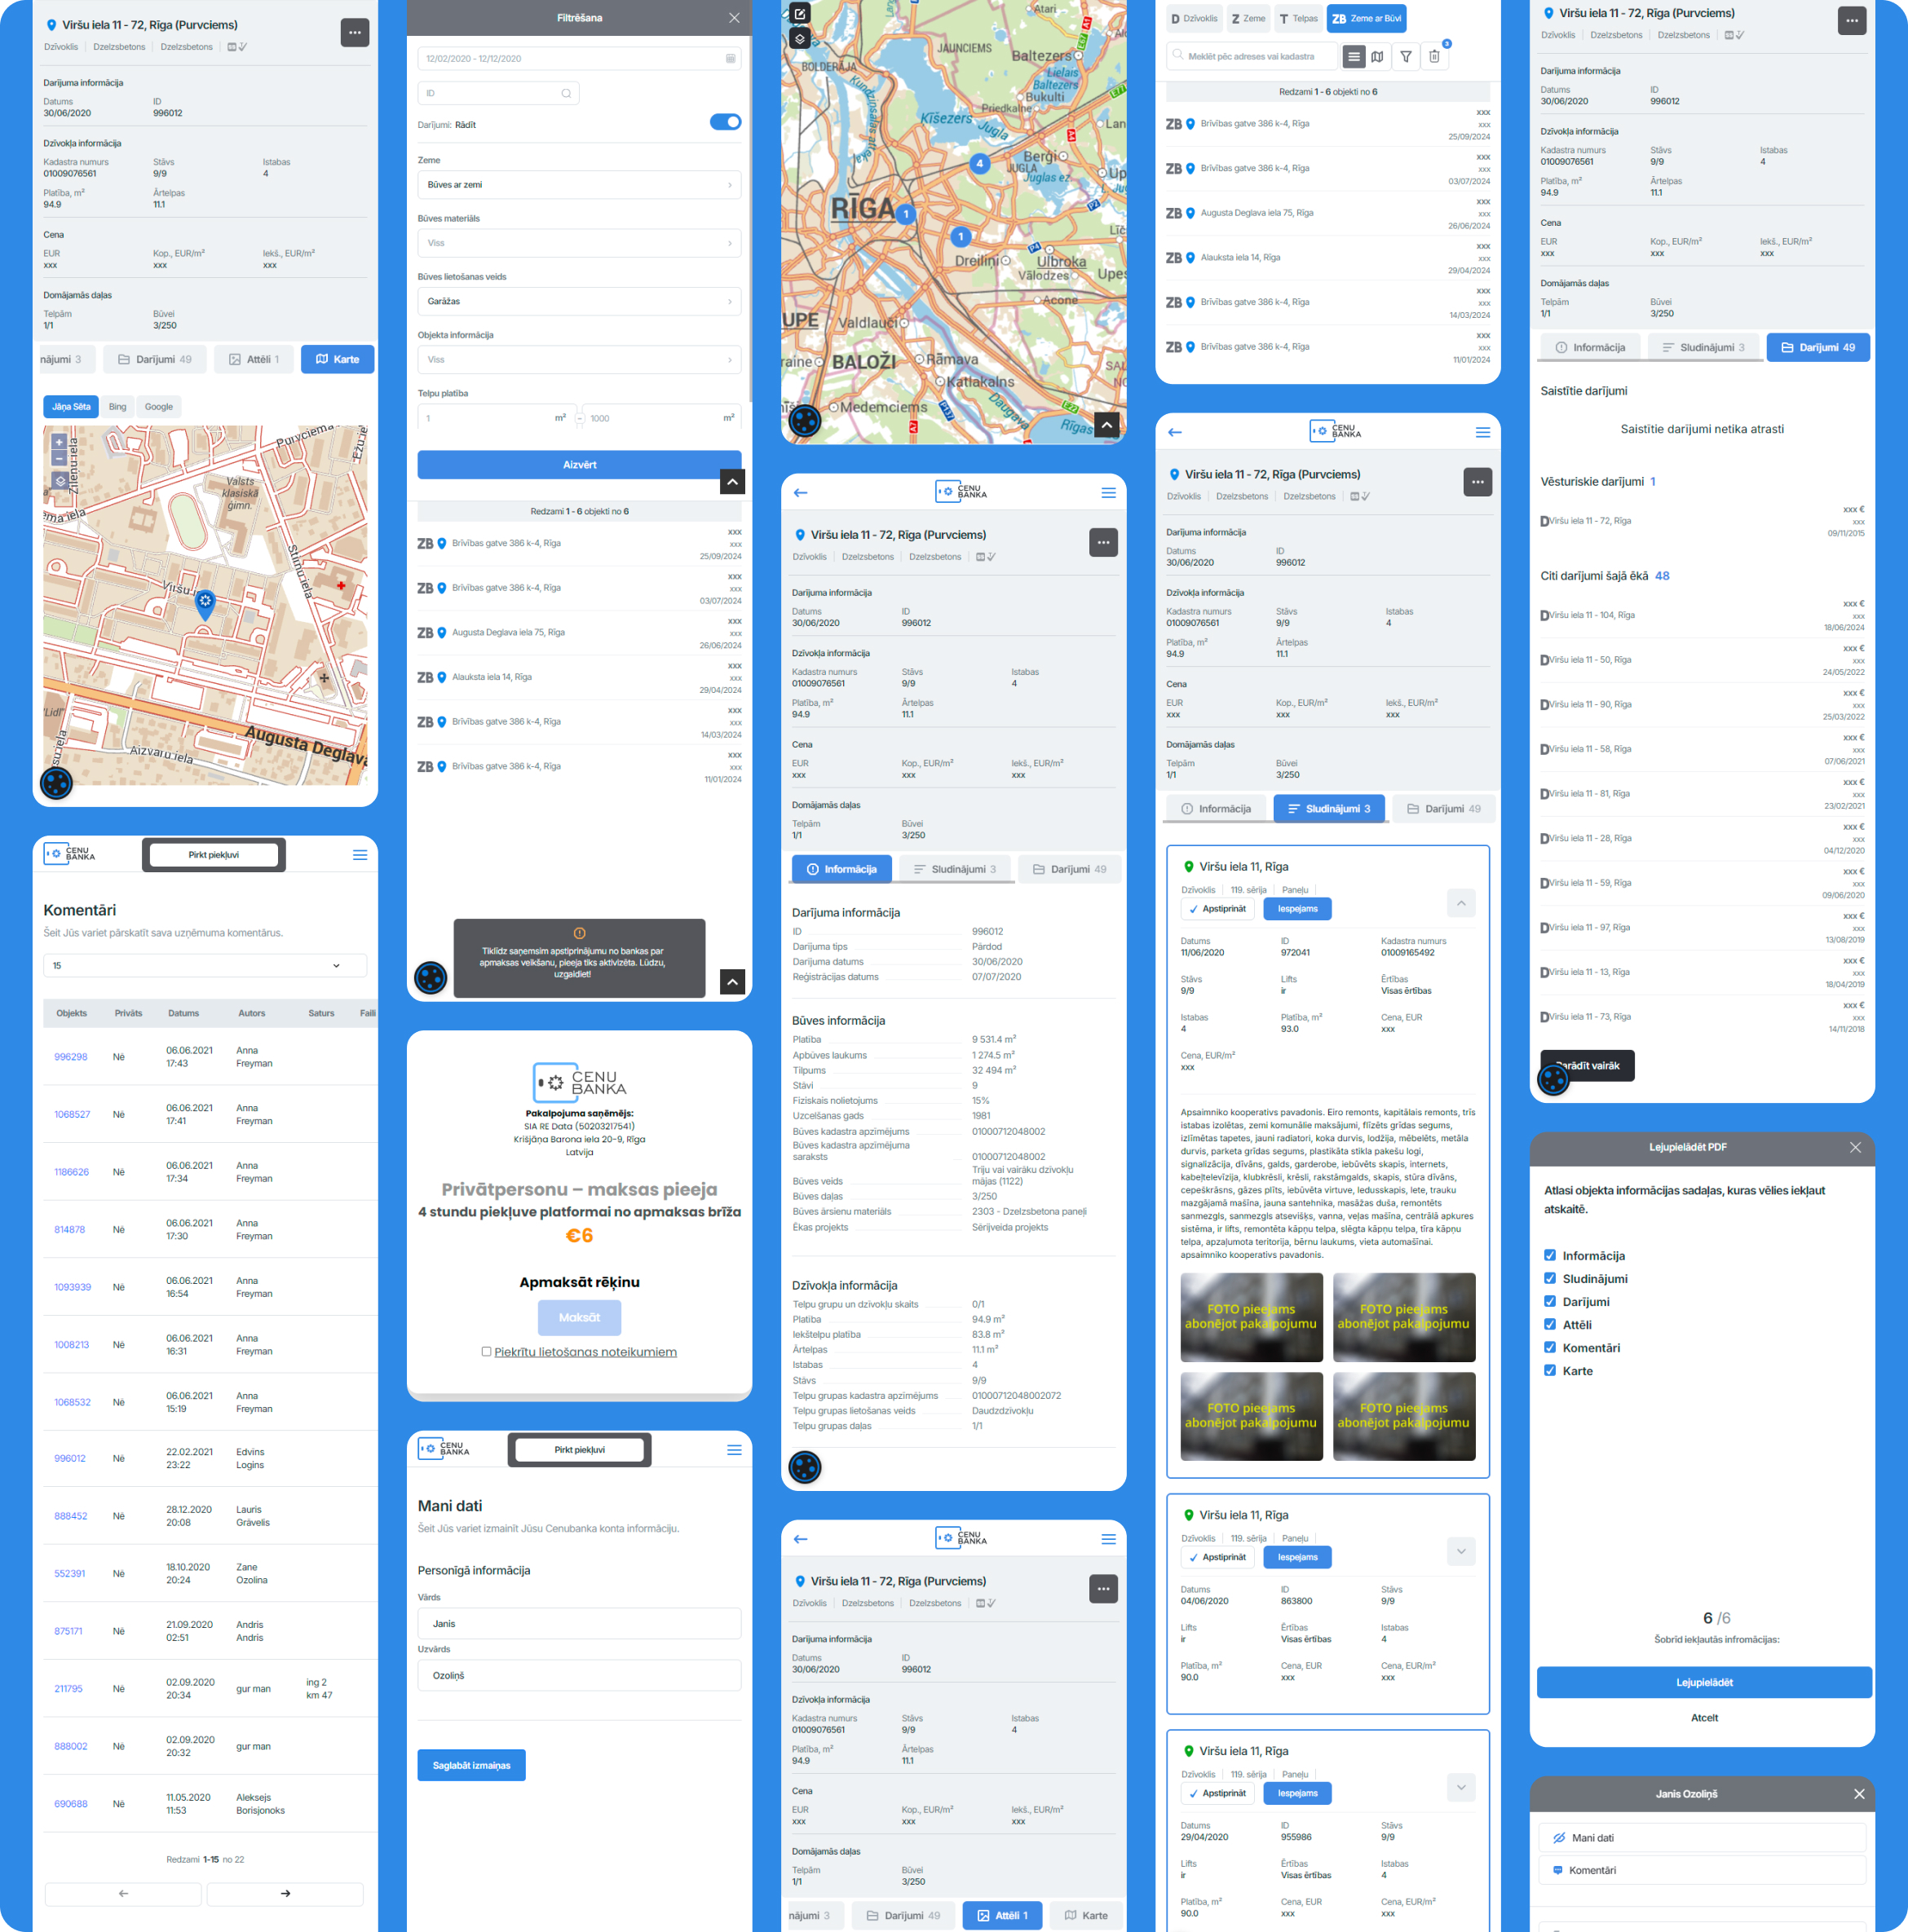
Task: Open the funnel filter icon in search toolbar
Action: (1406, 57)
